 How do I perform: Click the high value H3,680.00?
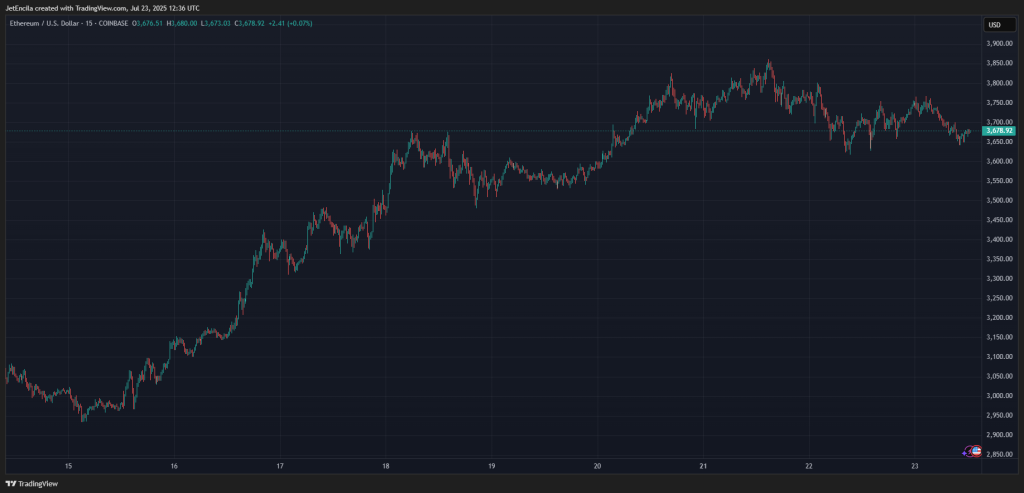click(x=182, y=24)
